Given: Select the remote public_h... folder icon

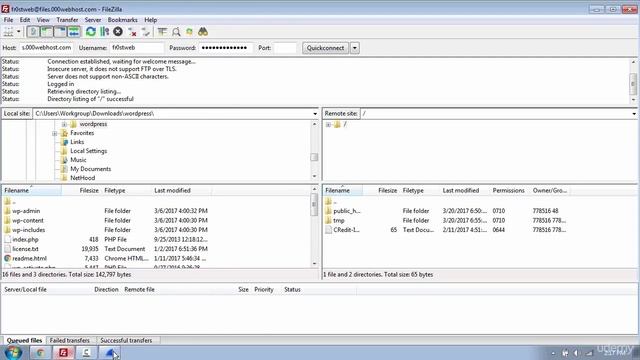Looking at the screenshot, I should coord(329,211).
